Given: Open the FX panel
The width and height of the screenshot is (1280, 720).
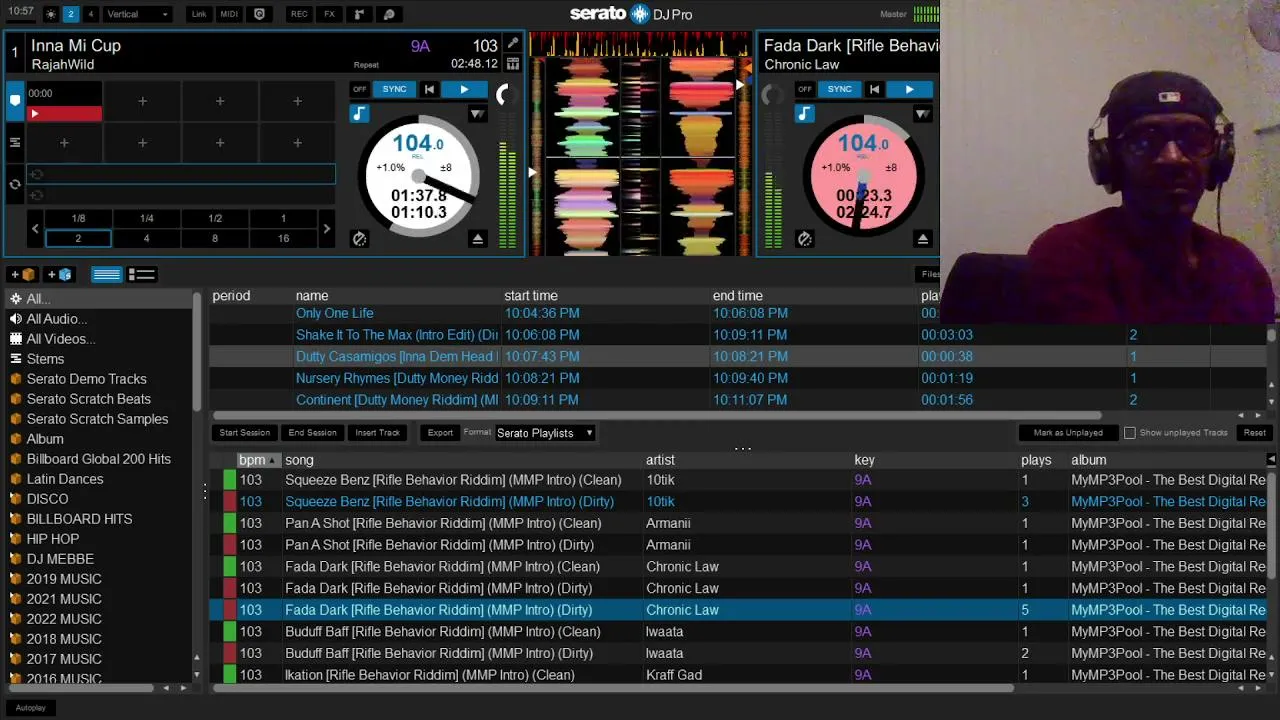Looking at the screenshot, I should click(x=329, y=14).
